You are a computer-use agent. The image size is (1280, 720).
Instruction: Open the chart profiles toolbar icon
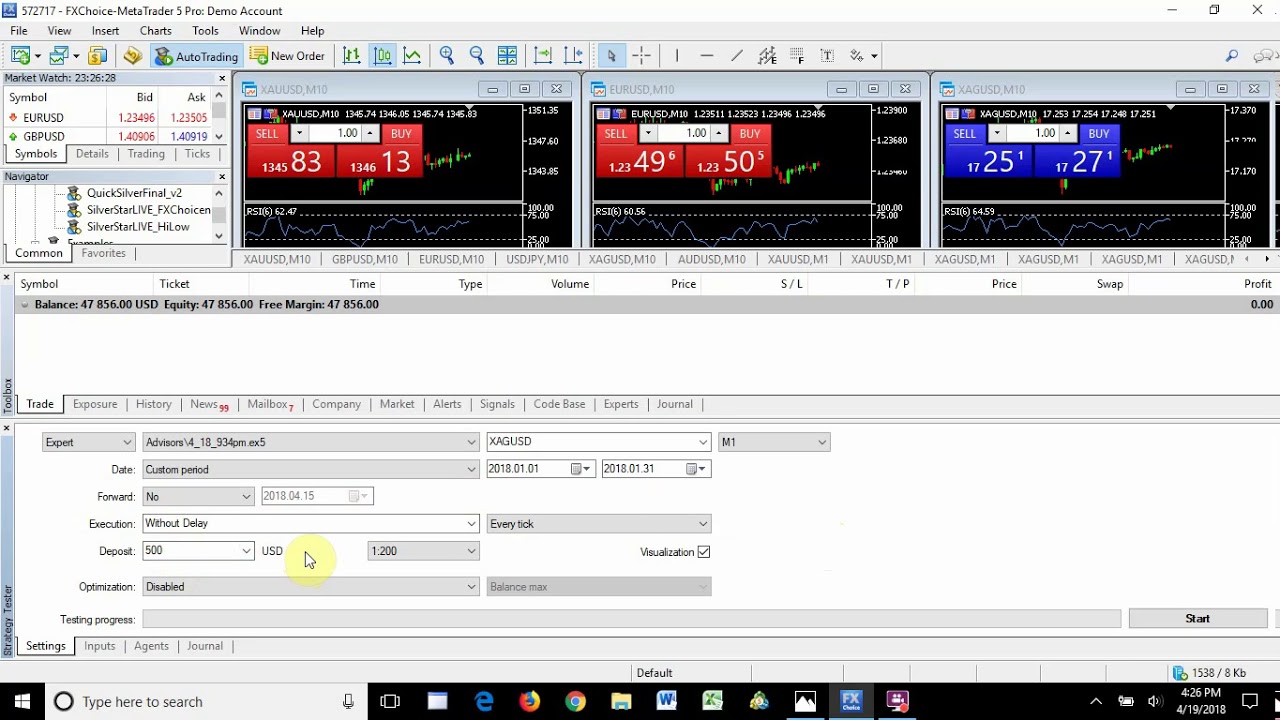coord(59,56)
